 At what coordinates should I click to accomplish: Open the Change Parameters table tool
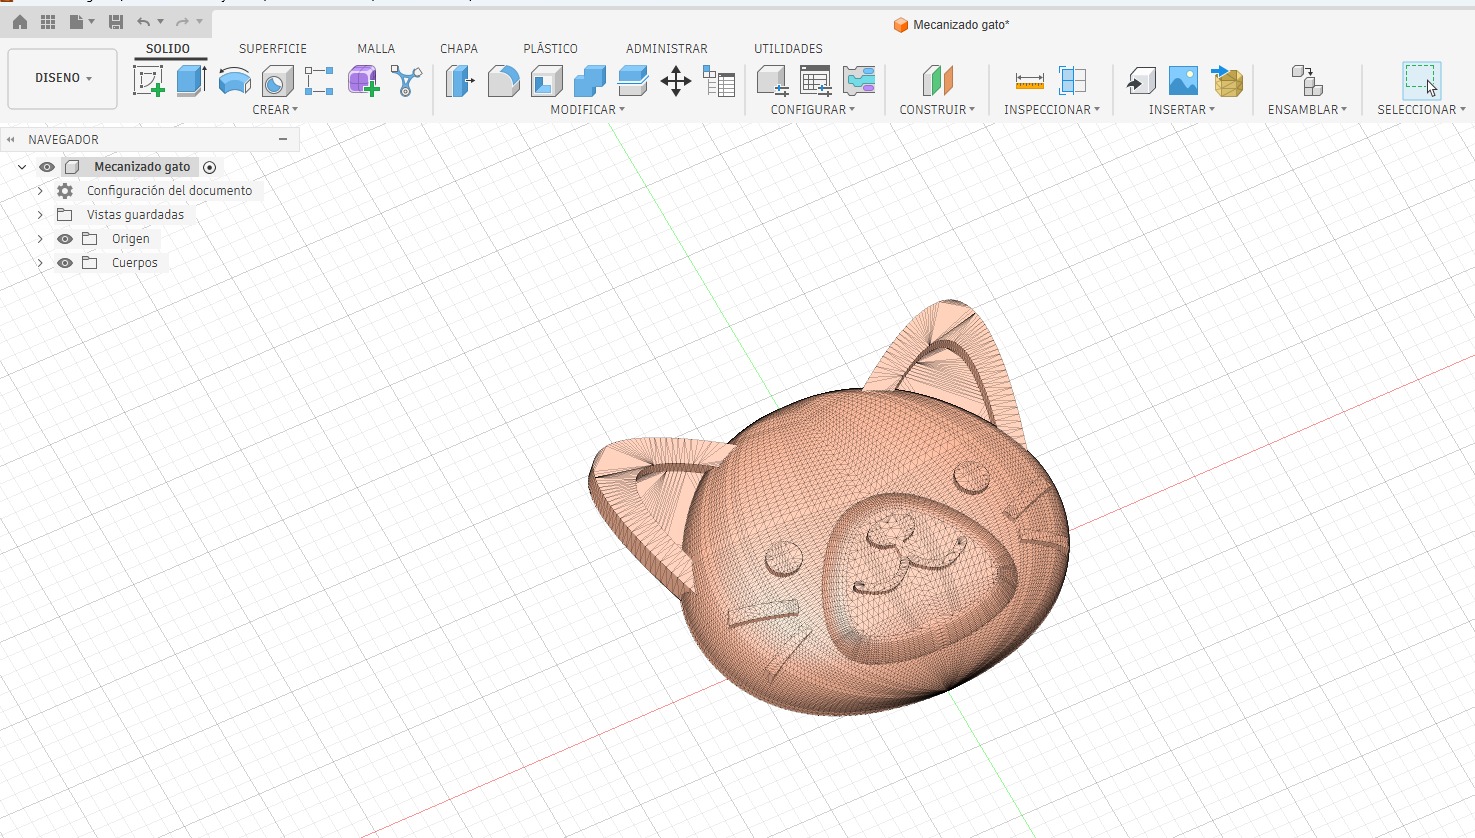click(719, 81)
